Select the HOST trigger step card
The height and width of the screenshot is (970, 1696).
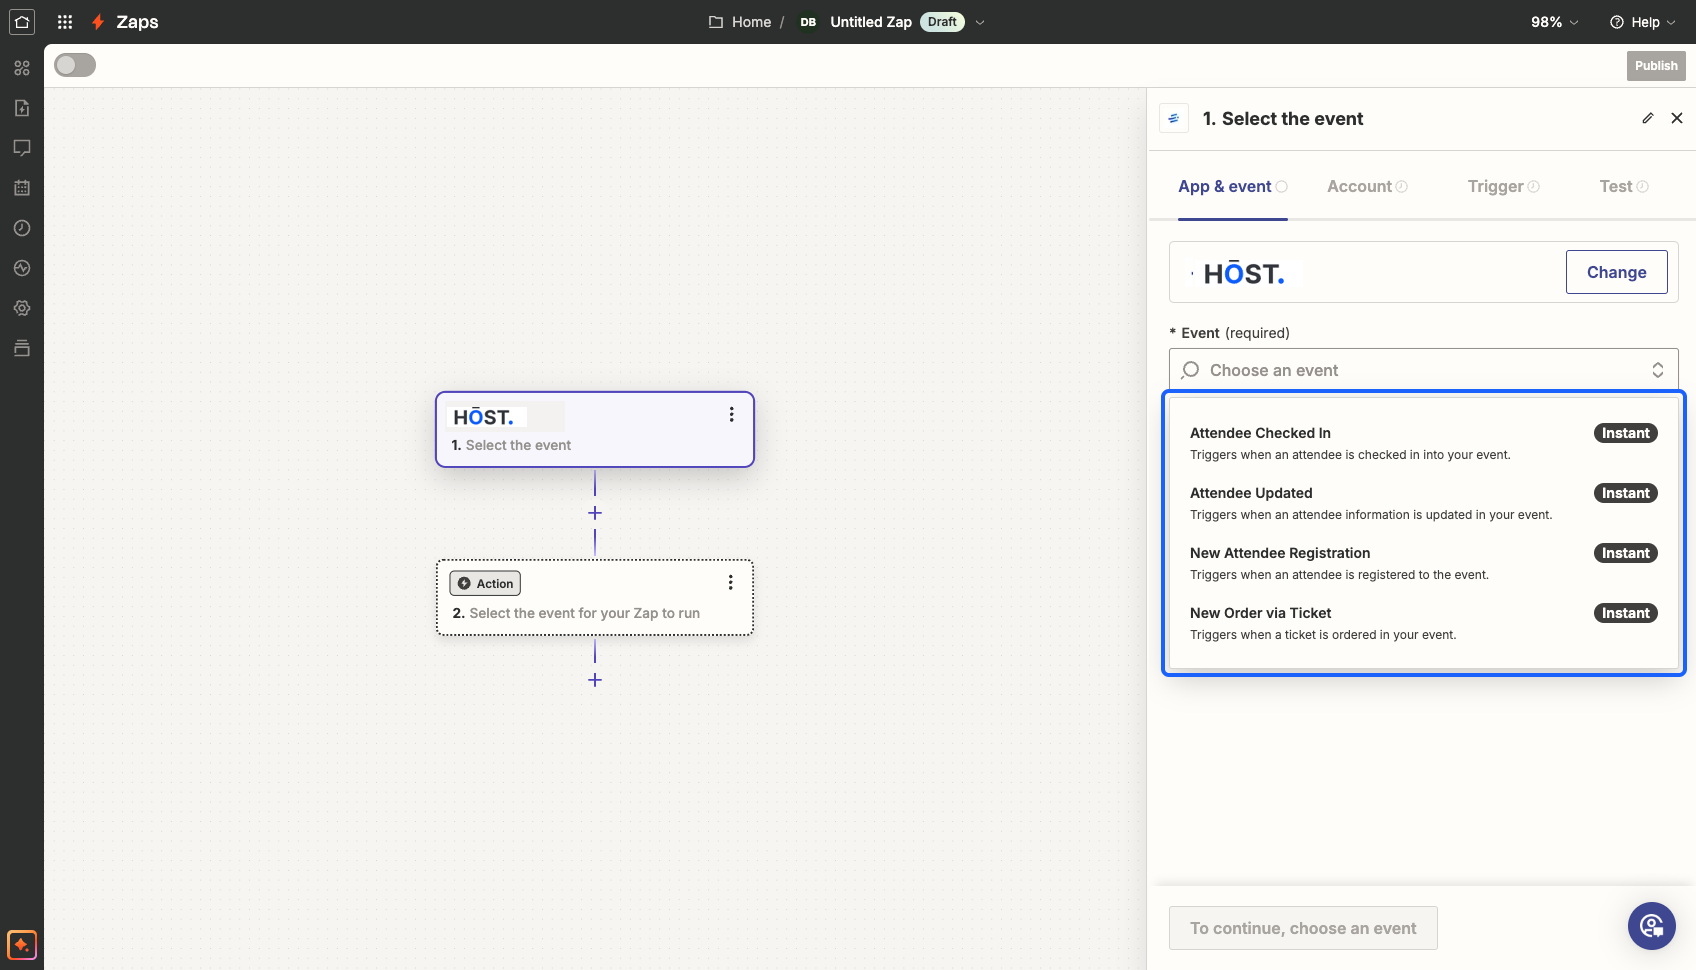(595, 429)
